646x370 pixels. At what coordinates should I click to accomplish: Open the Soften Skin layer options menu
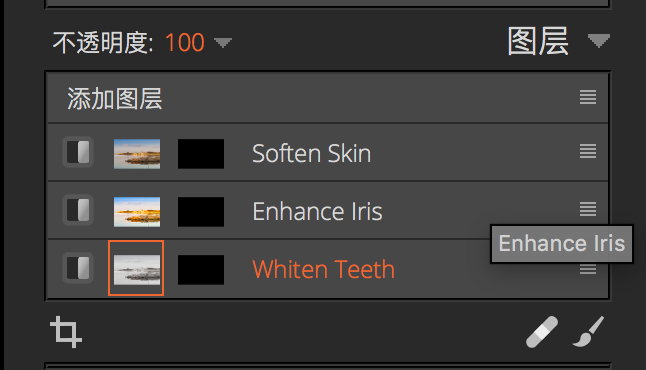588,151
